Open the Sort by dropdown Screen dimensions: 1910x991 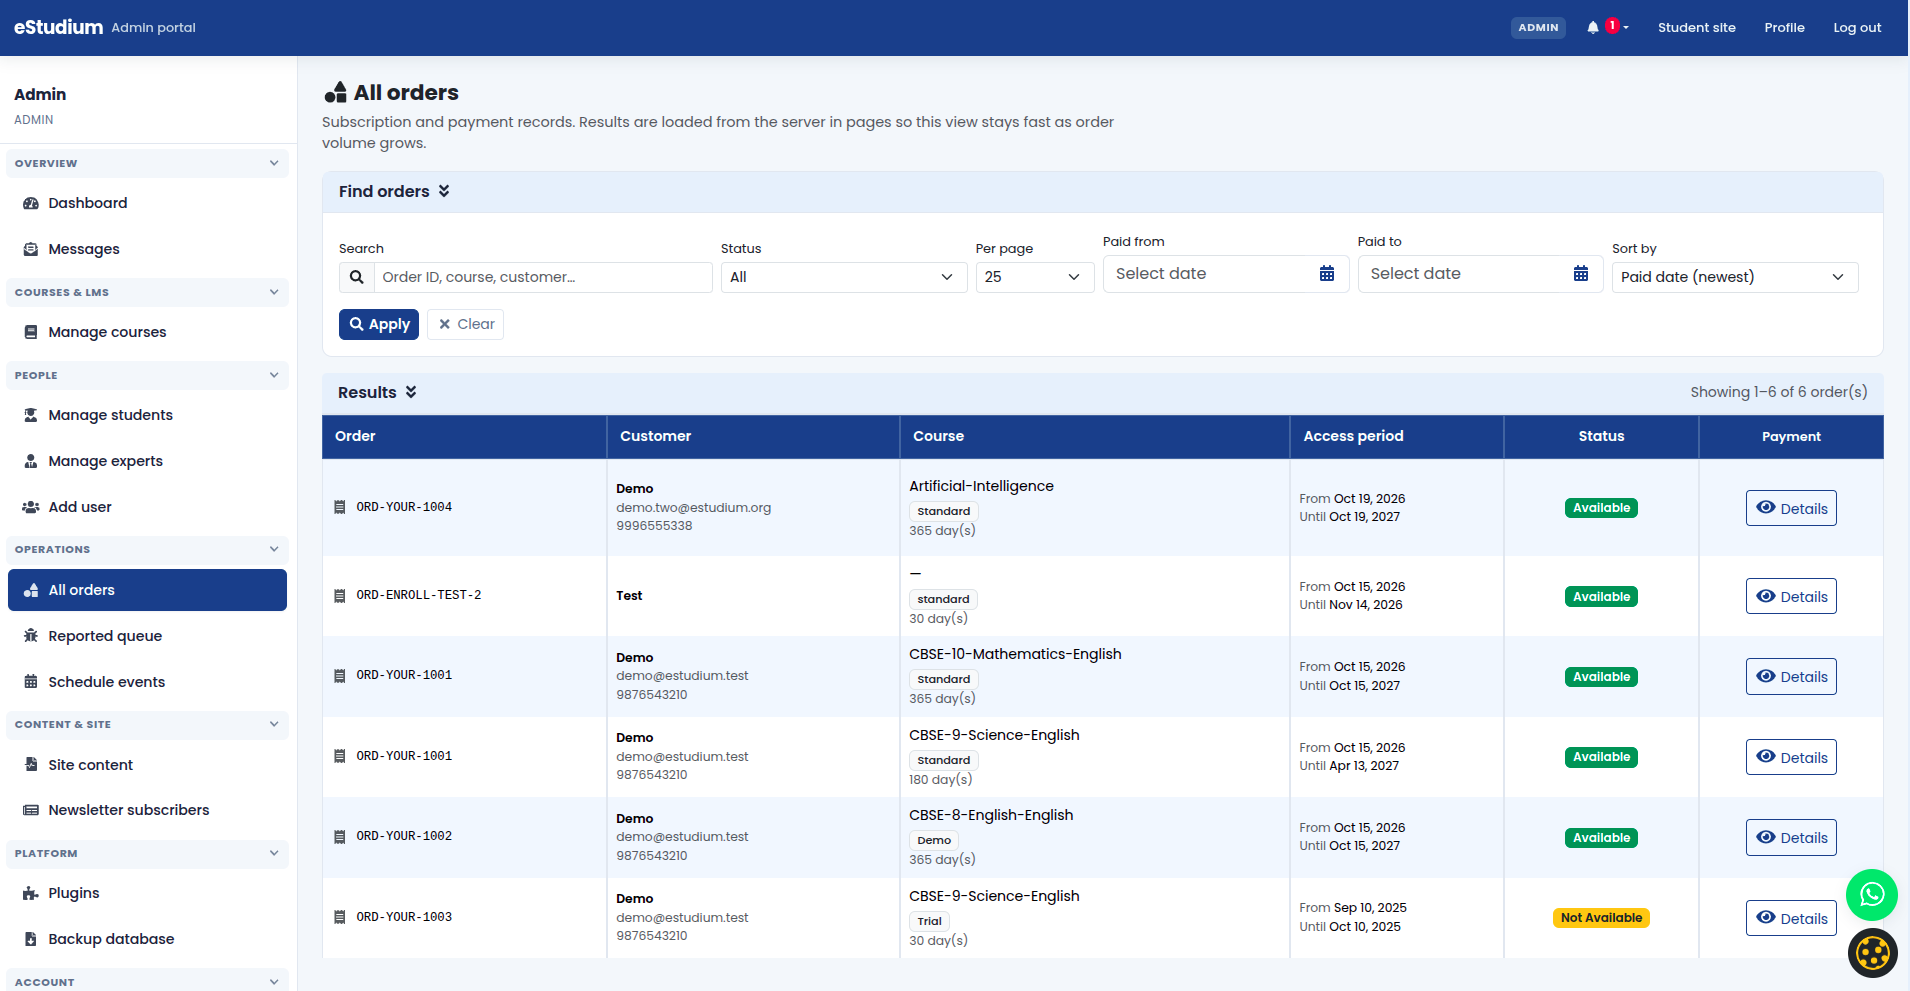tap(1735, 277)
